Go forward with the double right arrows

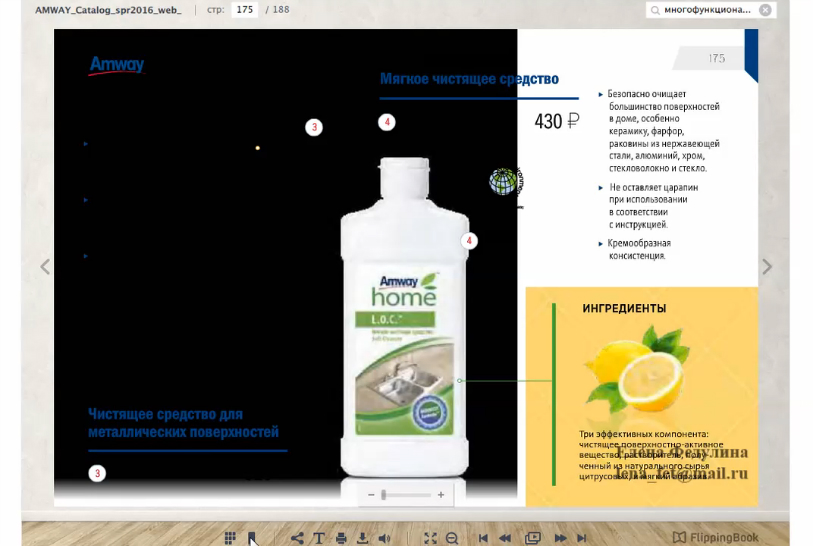[560, 538]
